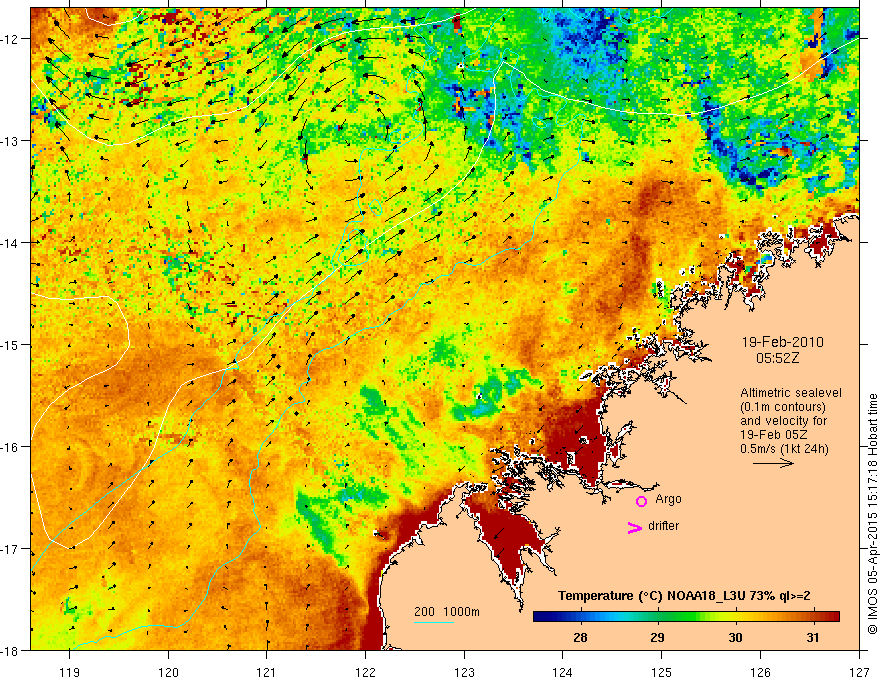Click the 'drifter' legend label
The width and height of the screenshot is (880, 680).
pos(663,526)
